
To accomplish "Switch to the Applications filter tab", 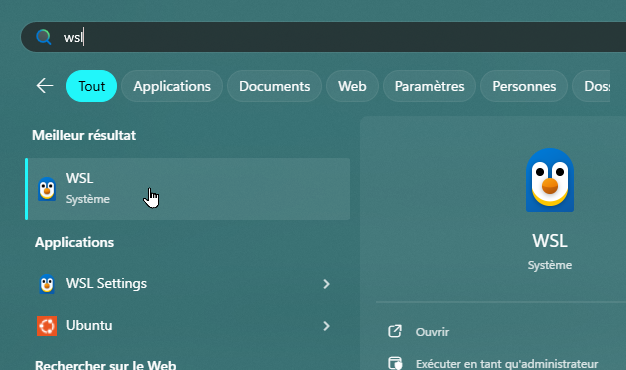I will (x=172, y=86).
